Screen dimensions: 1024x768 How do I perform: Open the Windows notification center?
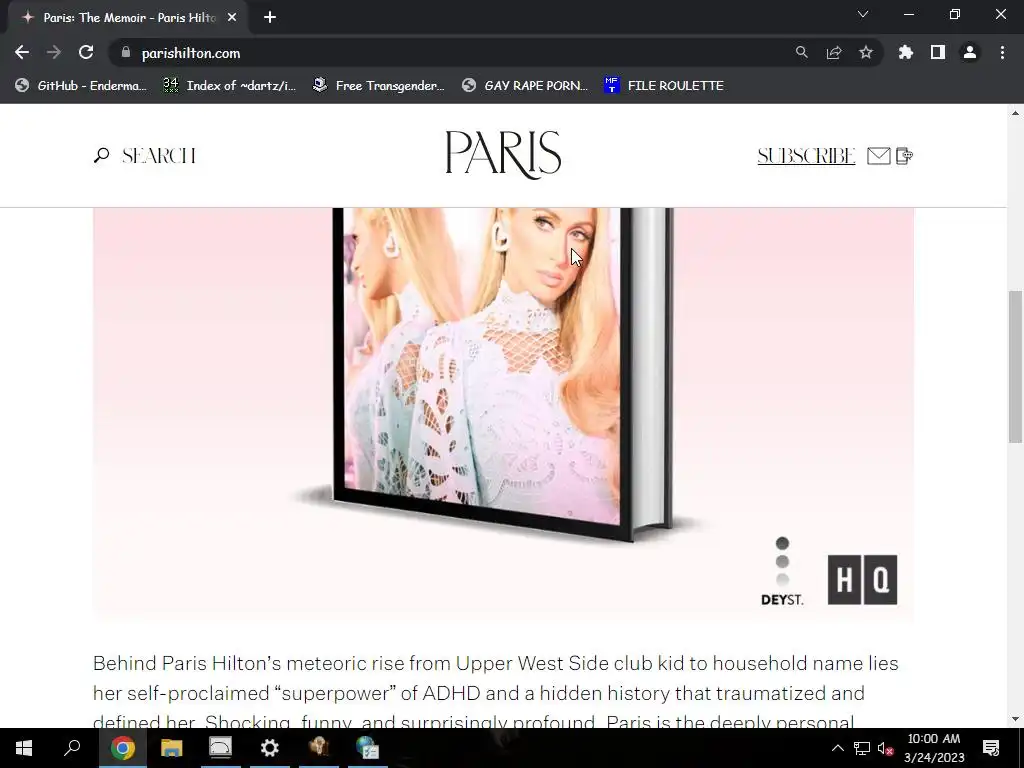pyautogui.click(x=991, y=748)
